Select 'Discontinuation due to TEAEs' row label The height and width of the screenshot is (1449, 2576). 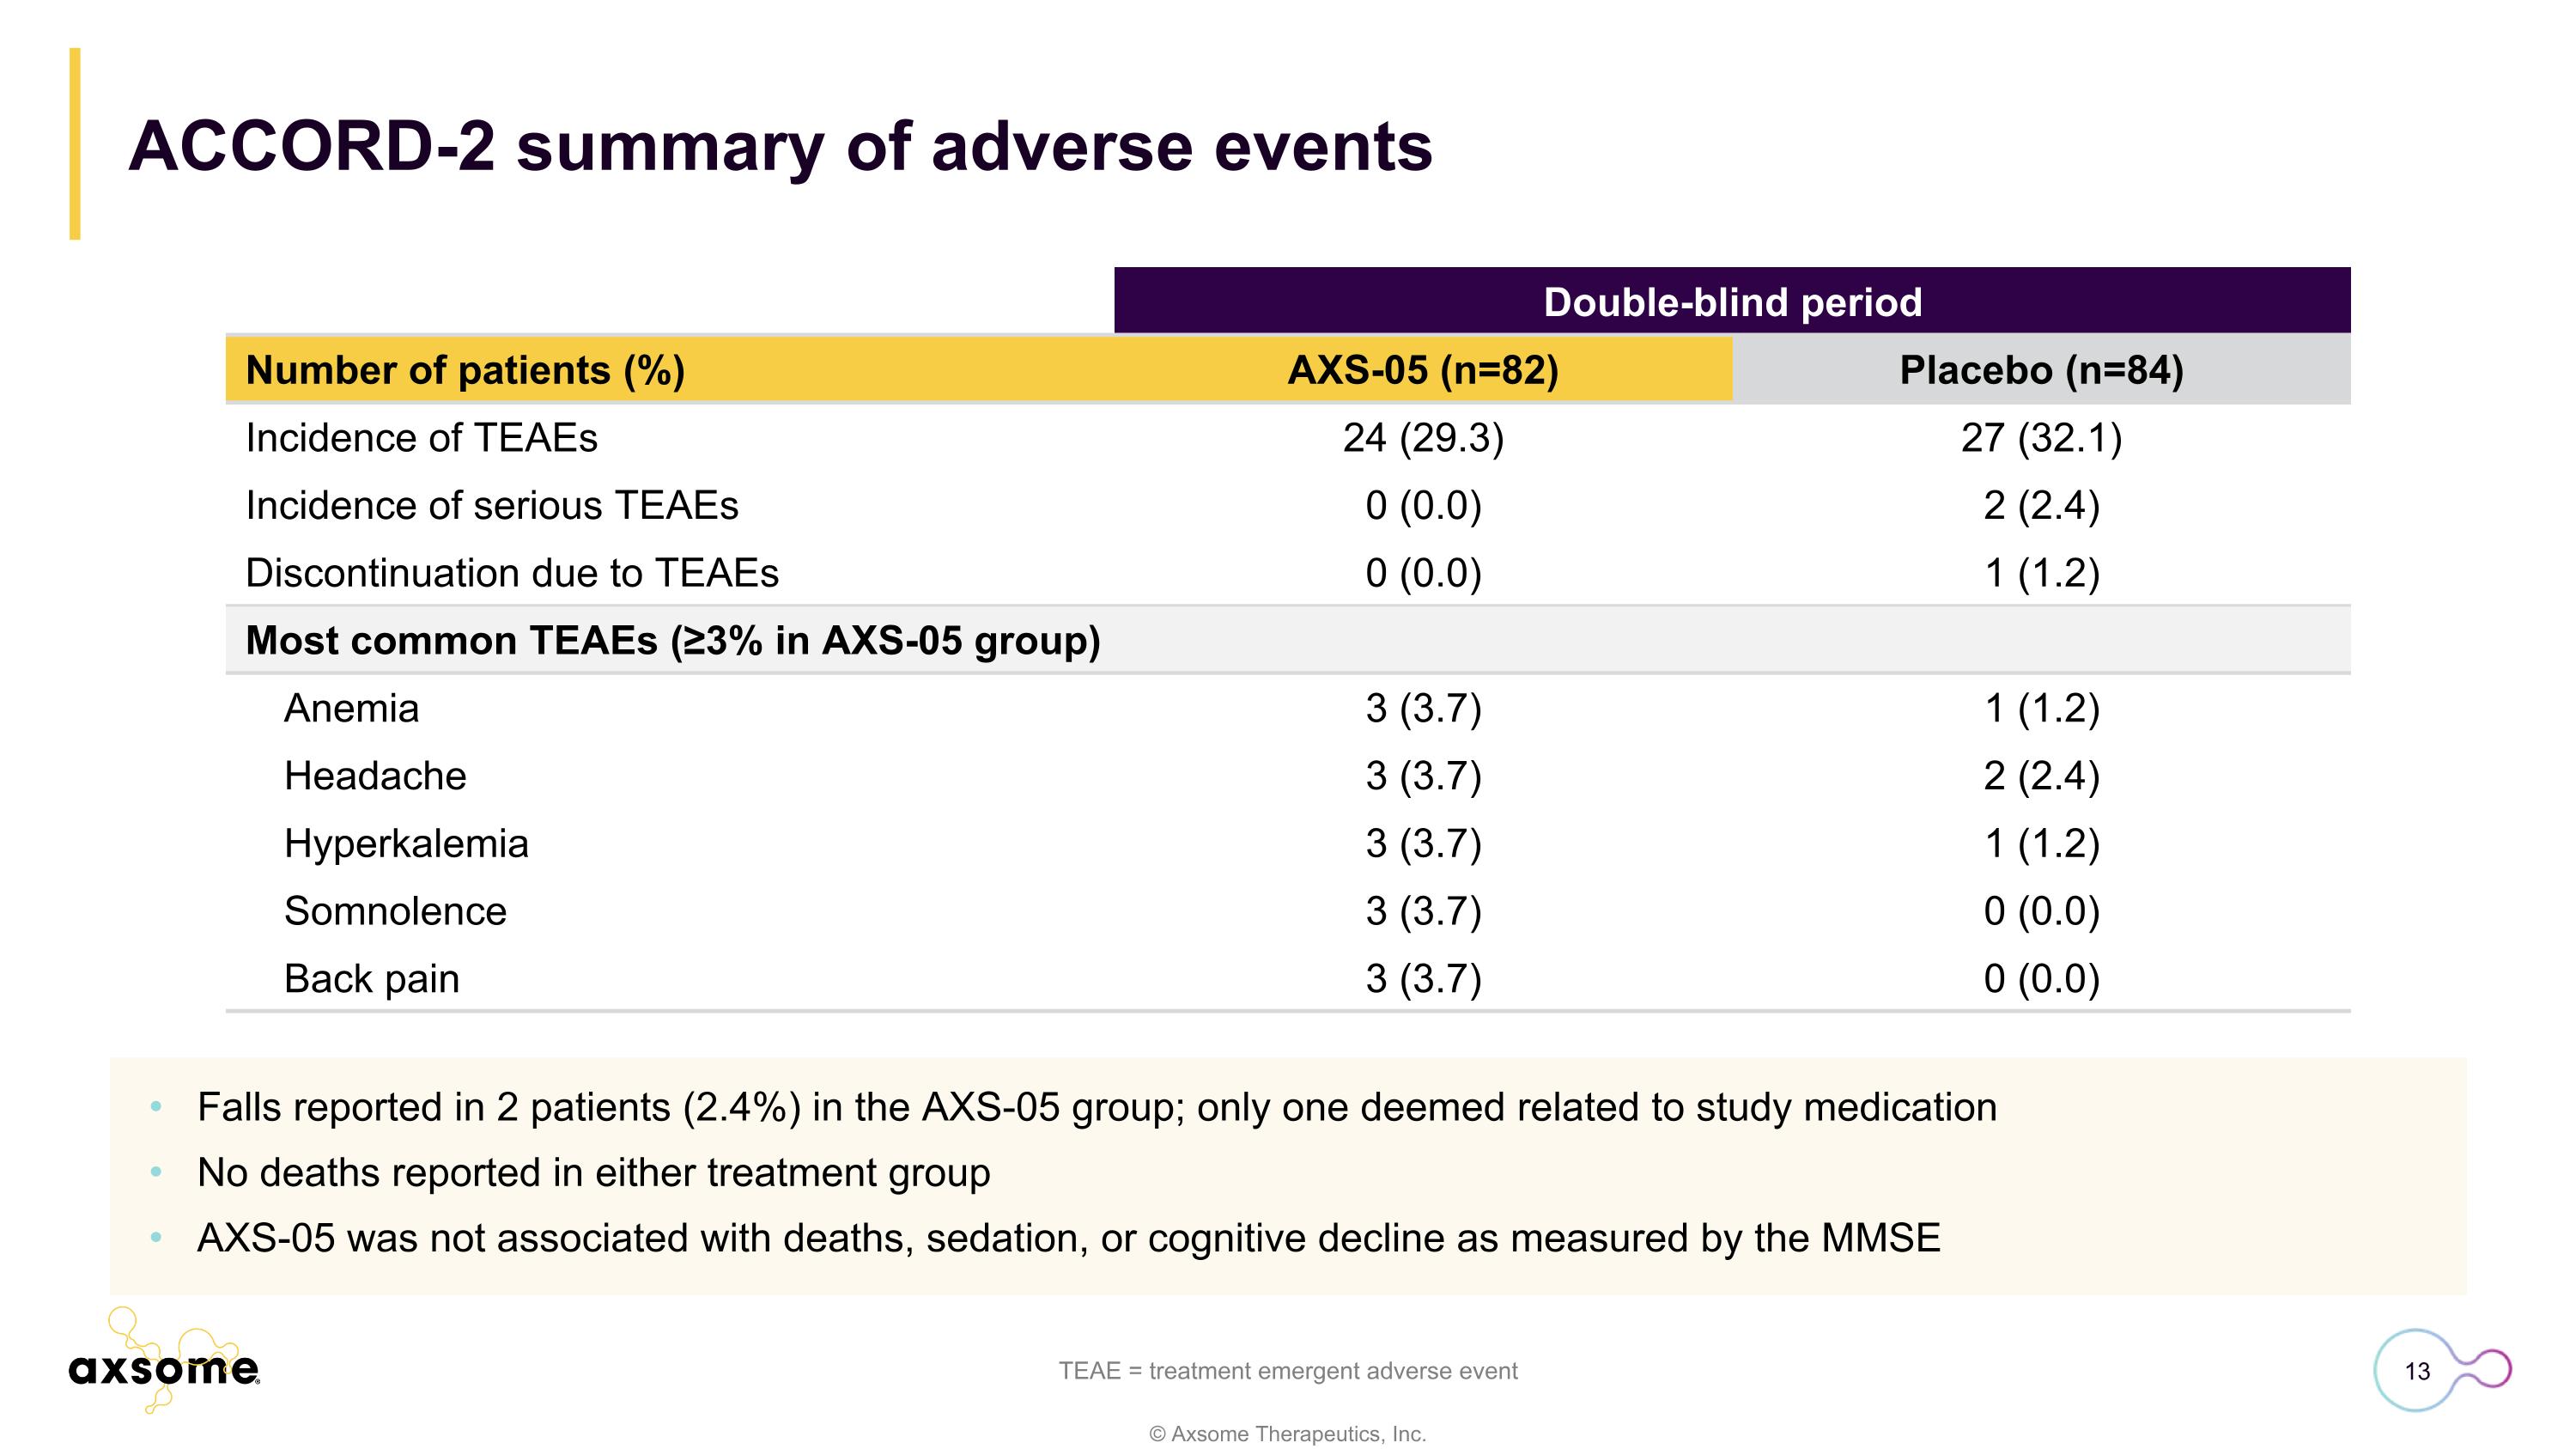click(x=512, y=573)
